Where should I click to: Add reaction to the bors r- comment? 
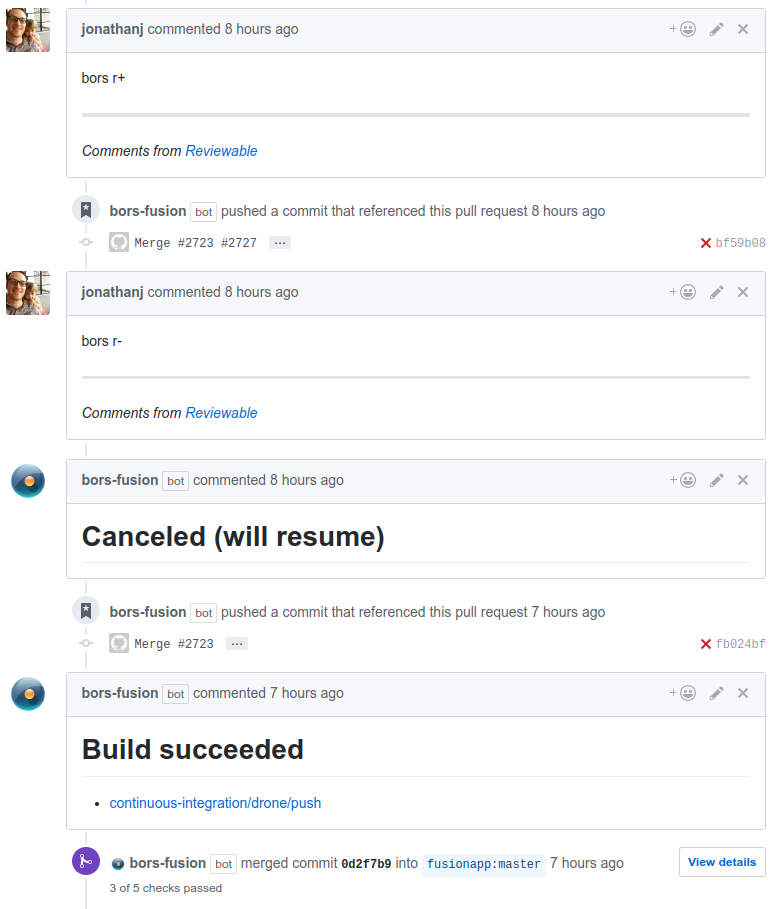[x=683, y=292]
